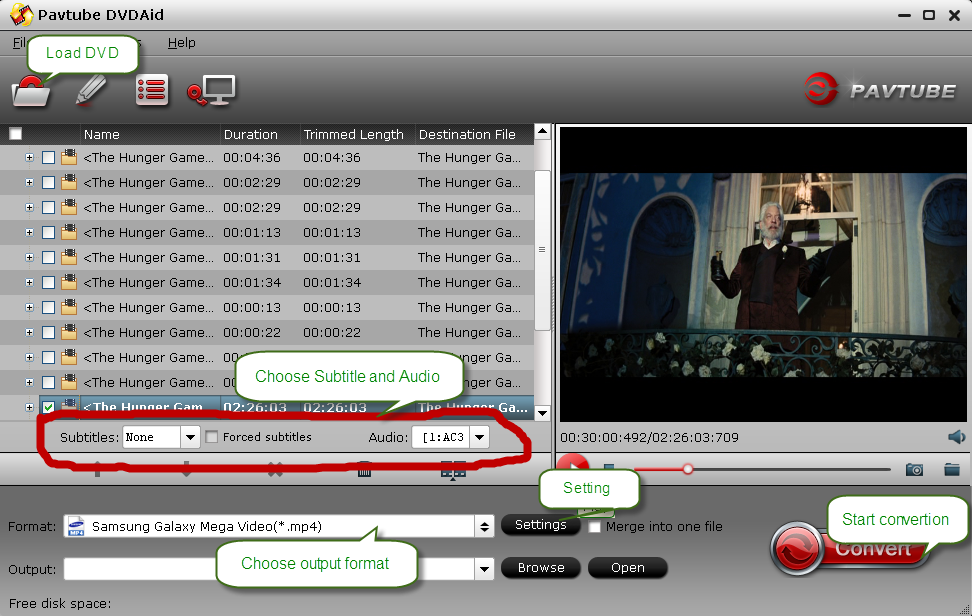Image resolution: width=972 pixels, height=616 pixels.
Task: Expand the 02:26:03 main title row
Action: tap(29, 407)
